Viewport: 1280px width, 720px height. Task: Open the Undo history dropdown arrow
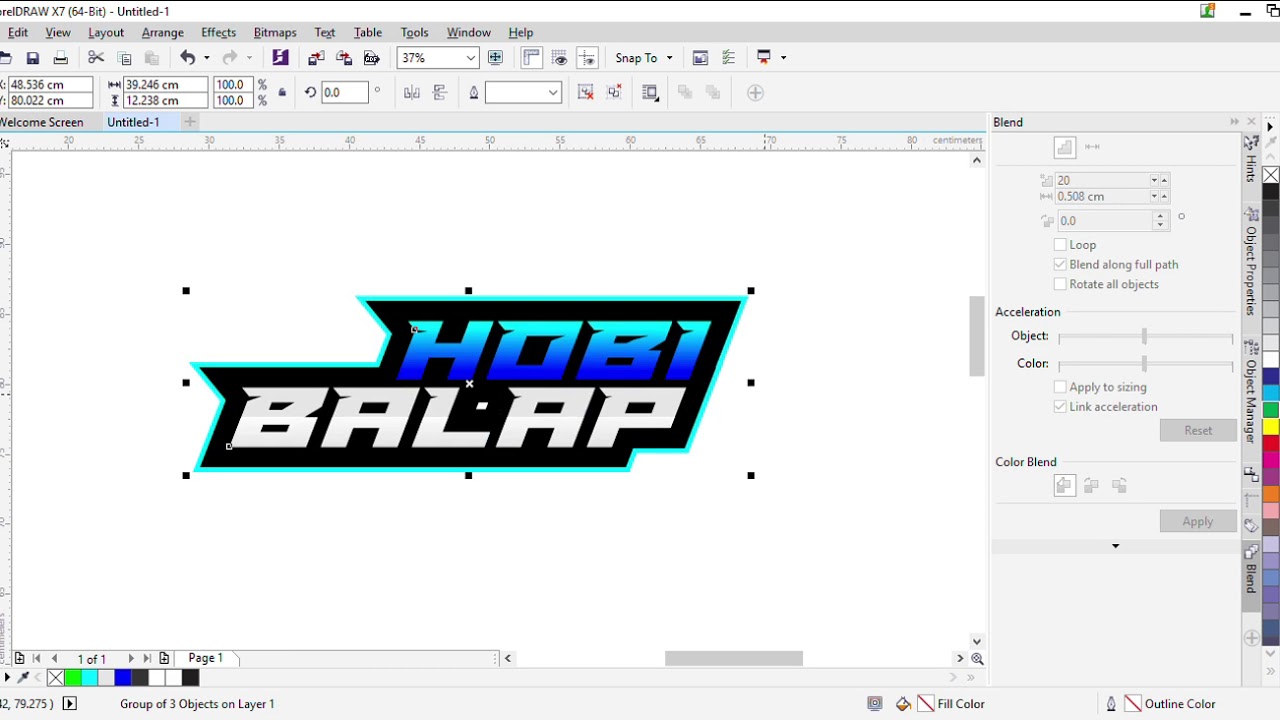206,58
